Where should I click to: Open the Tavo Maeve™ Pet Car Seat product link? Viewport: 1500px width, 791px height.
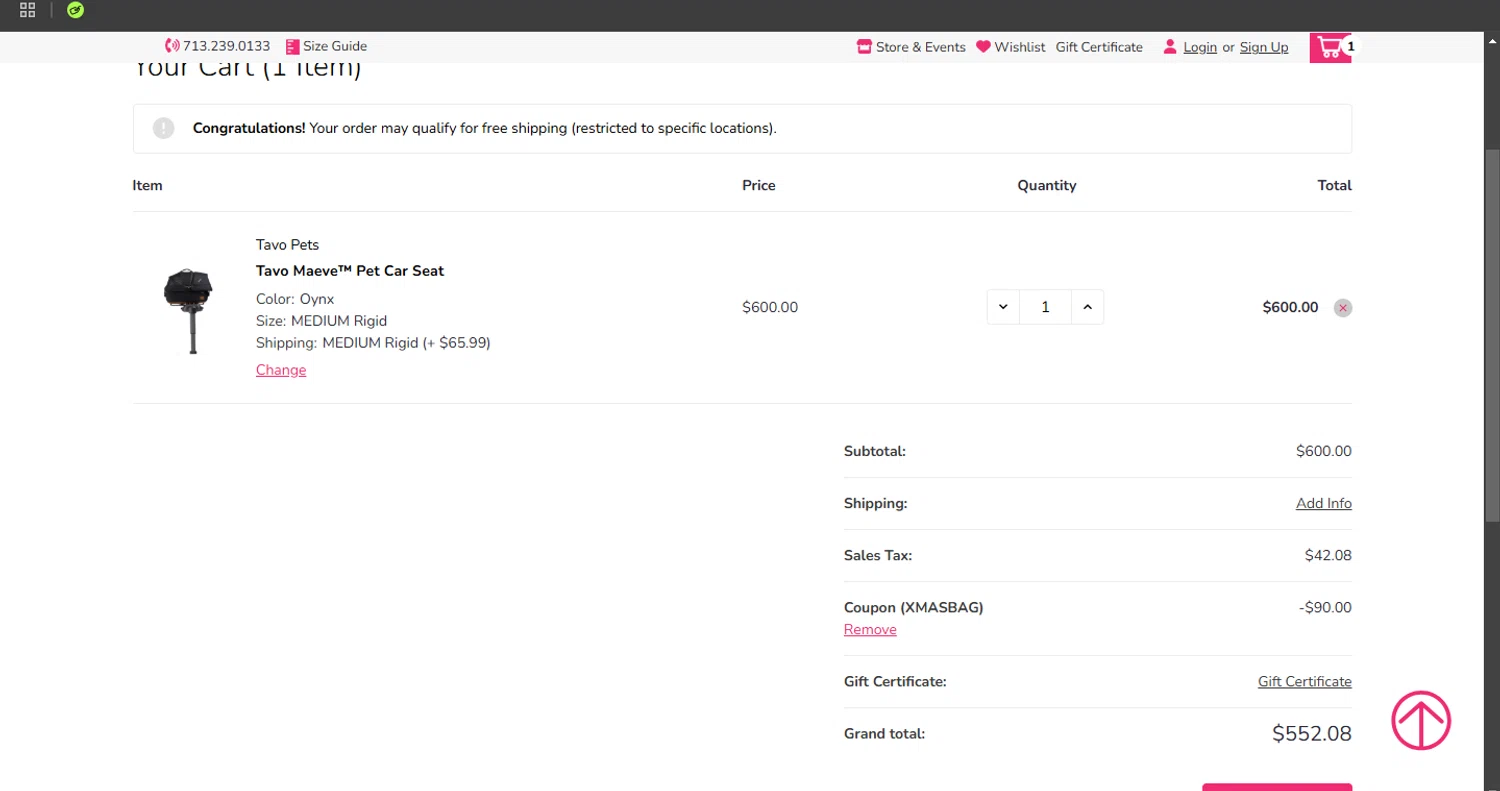tap(350, 271)
